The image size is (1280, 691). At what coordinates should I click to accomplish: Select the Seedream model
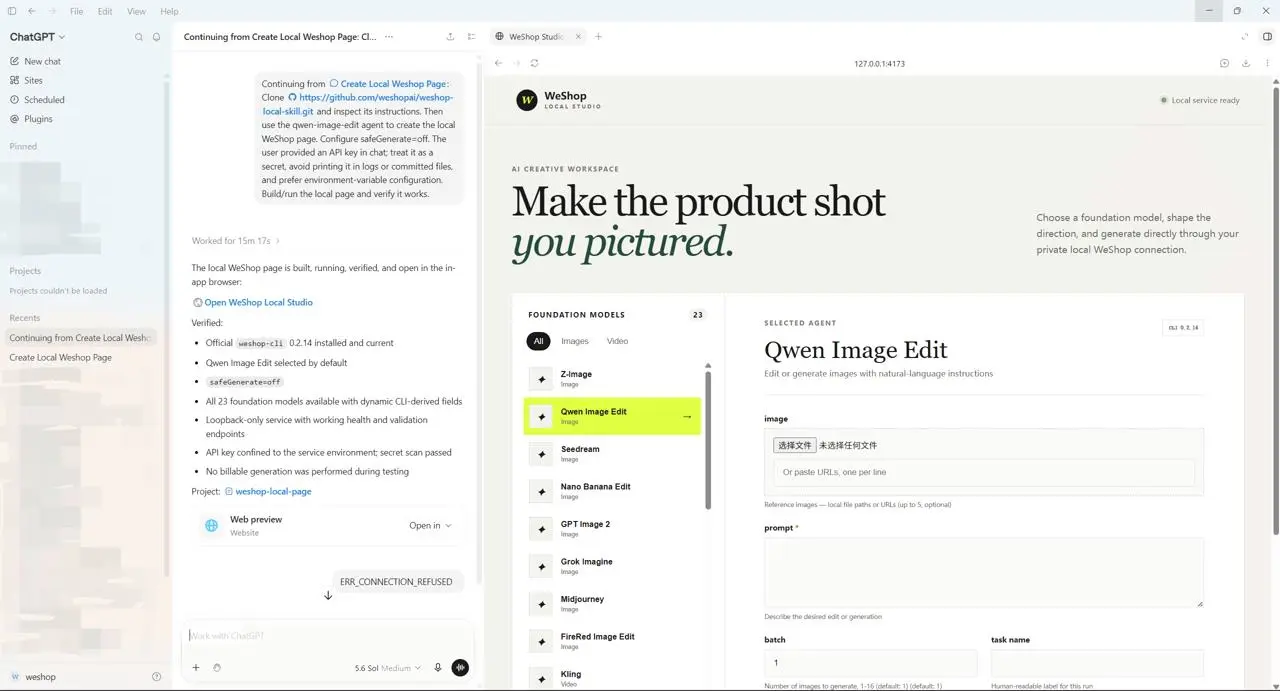pos(612,454)
